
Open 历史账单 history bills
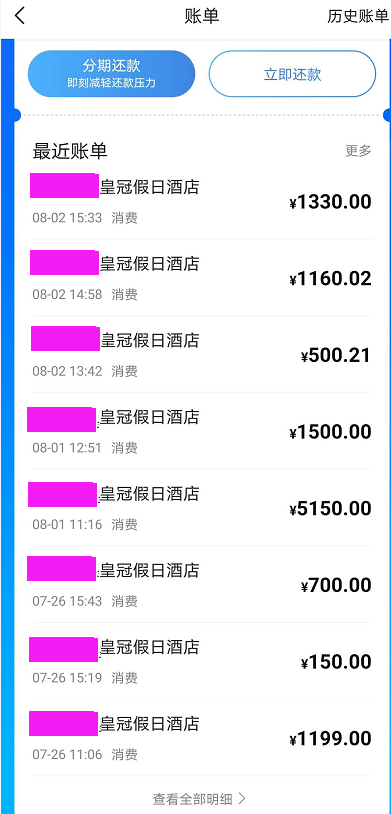click(358, 16)
